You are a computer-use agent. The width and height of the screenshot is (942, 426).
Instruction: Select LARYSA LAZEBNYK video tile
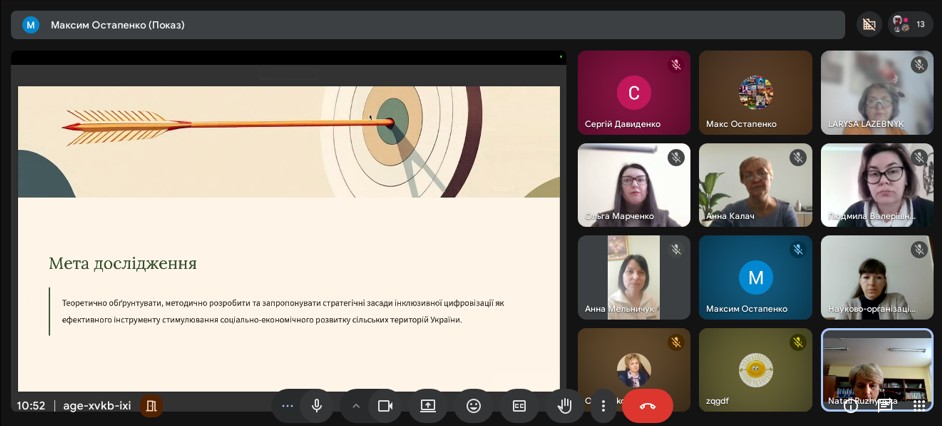point(877,92)
